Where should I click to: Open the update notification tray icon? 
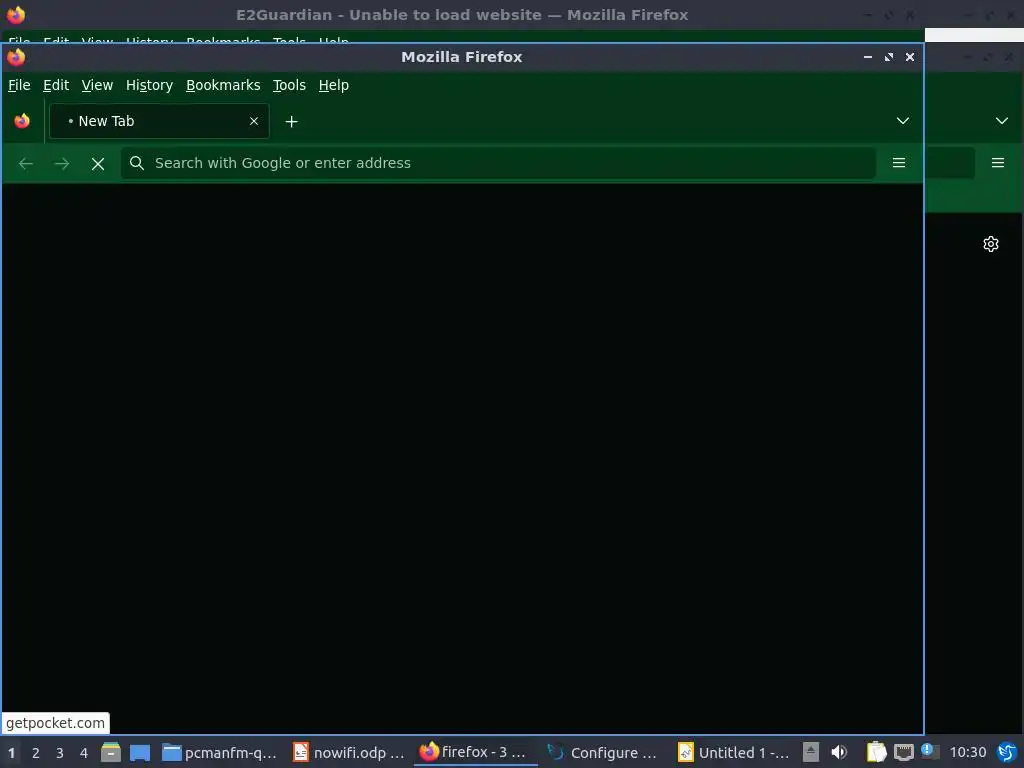(930, 751)
